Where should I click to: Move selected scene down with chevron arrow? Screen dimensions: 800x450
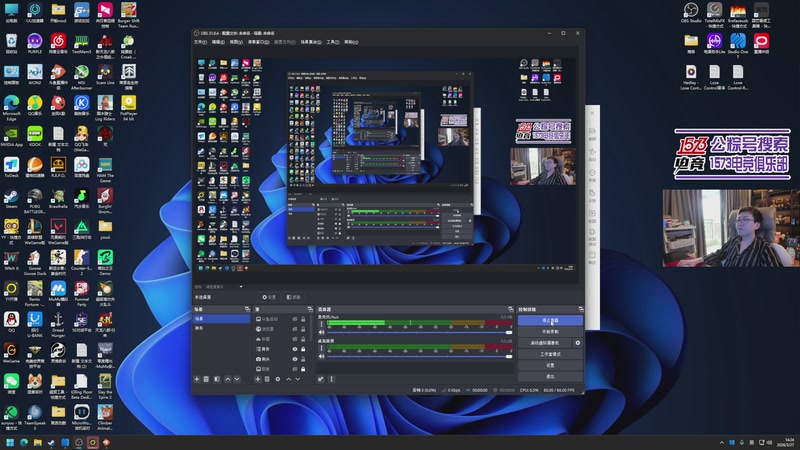(237, 379)
